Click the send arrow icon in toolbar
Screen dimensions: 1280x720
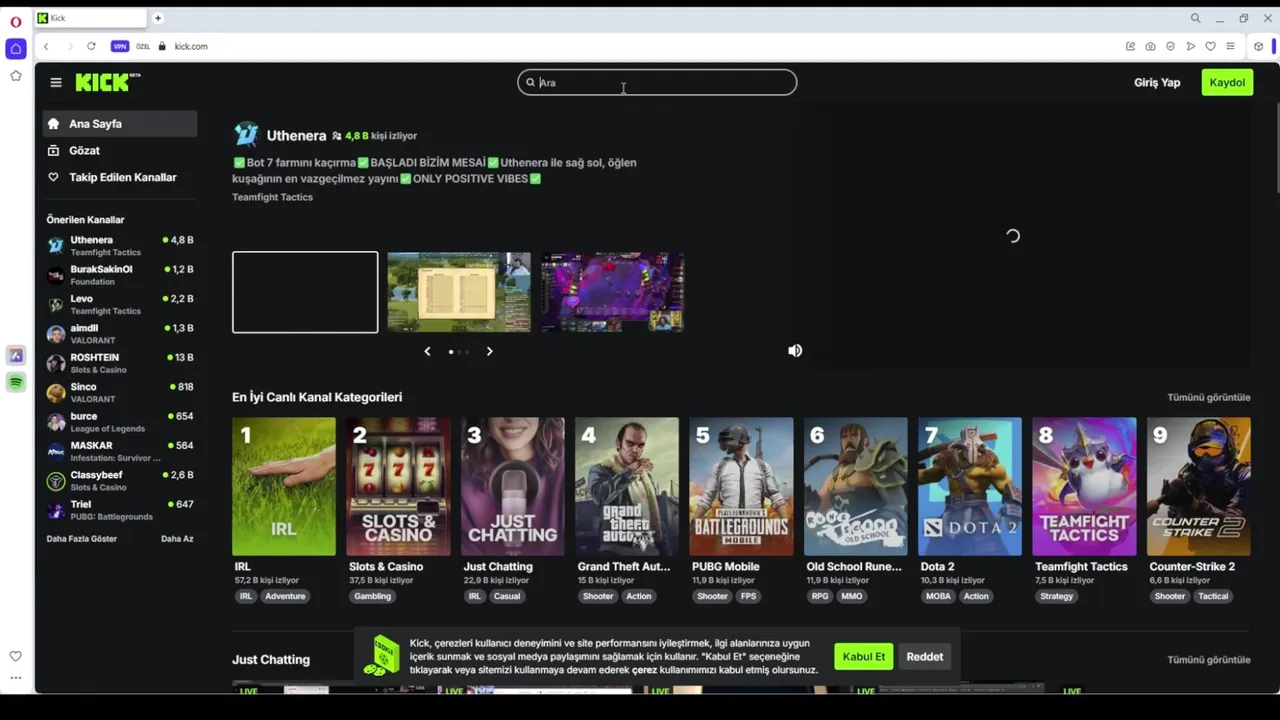(x=1190, y=46)
